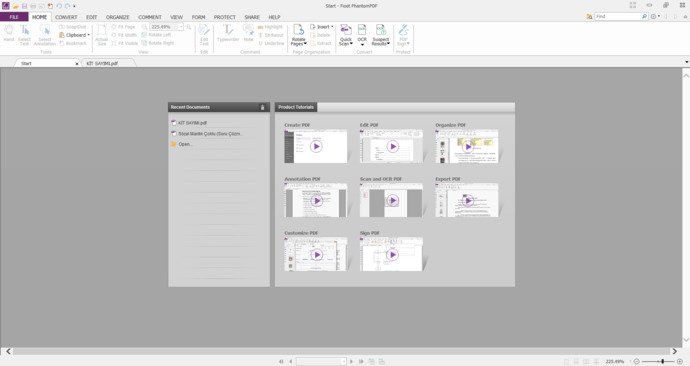This screenshot has width=690, height=366.
Task: Select the Typewriter tool
Action: pyautogui.click(x=228, y=33)
